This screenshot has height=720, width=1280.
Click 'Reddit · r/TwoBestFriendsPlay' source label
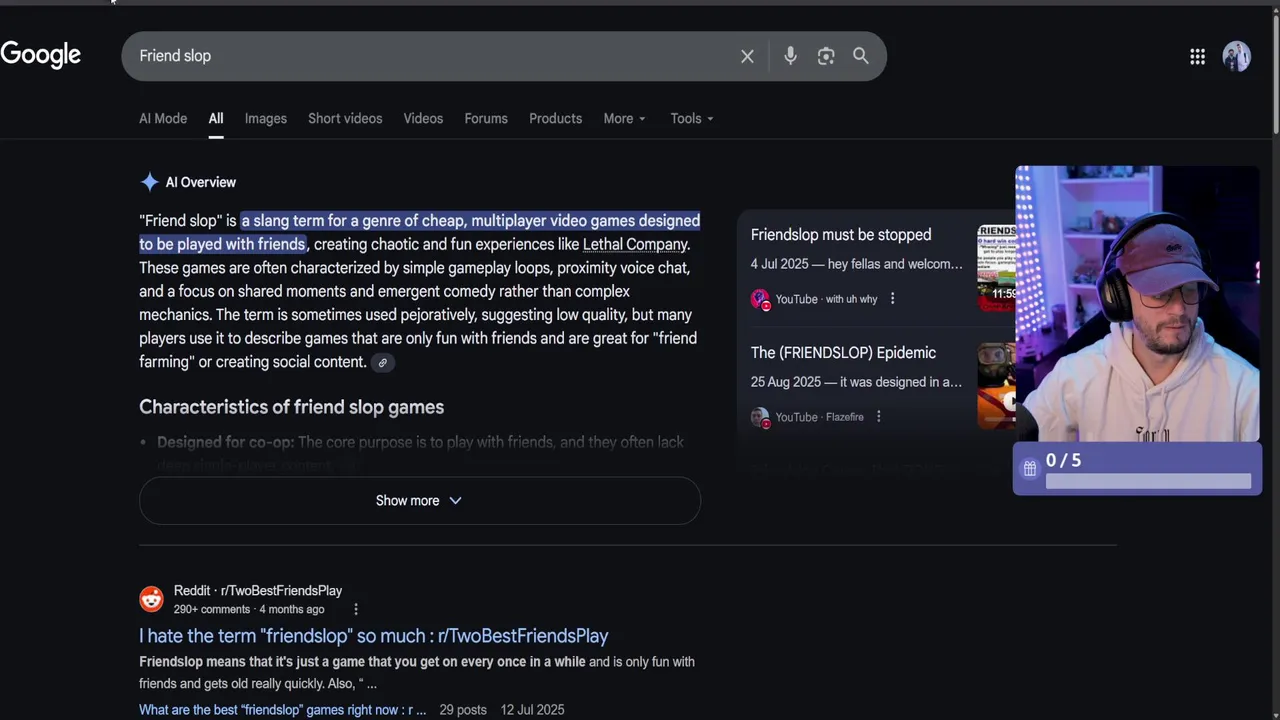[x=258, y=591]
